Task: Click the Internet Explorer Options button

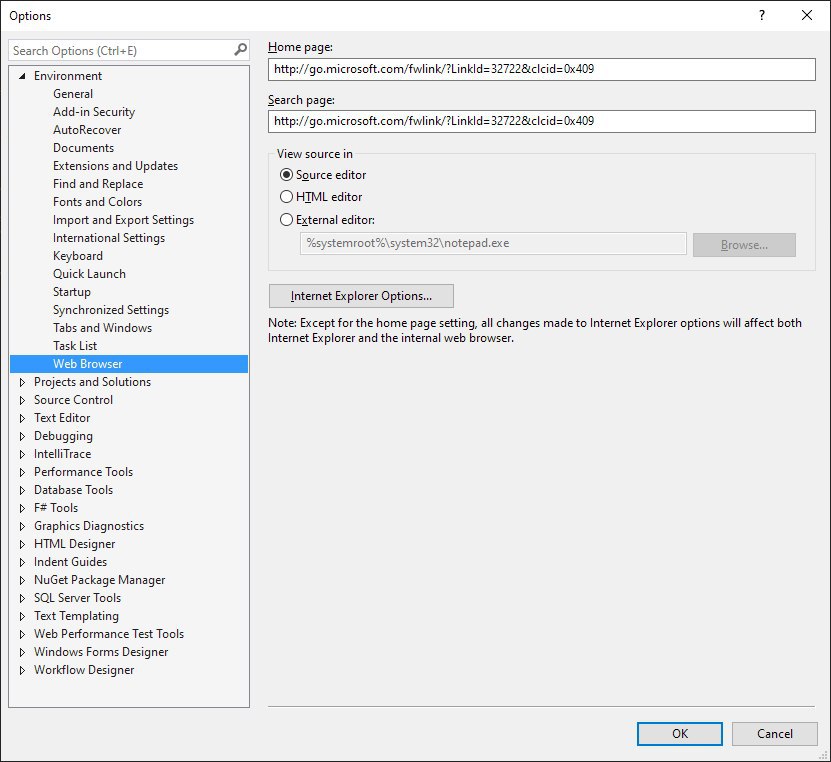Action: 361,296
